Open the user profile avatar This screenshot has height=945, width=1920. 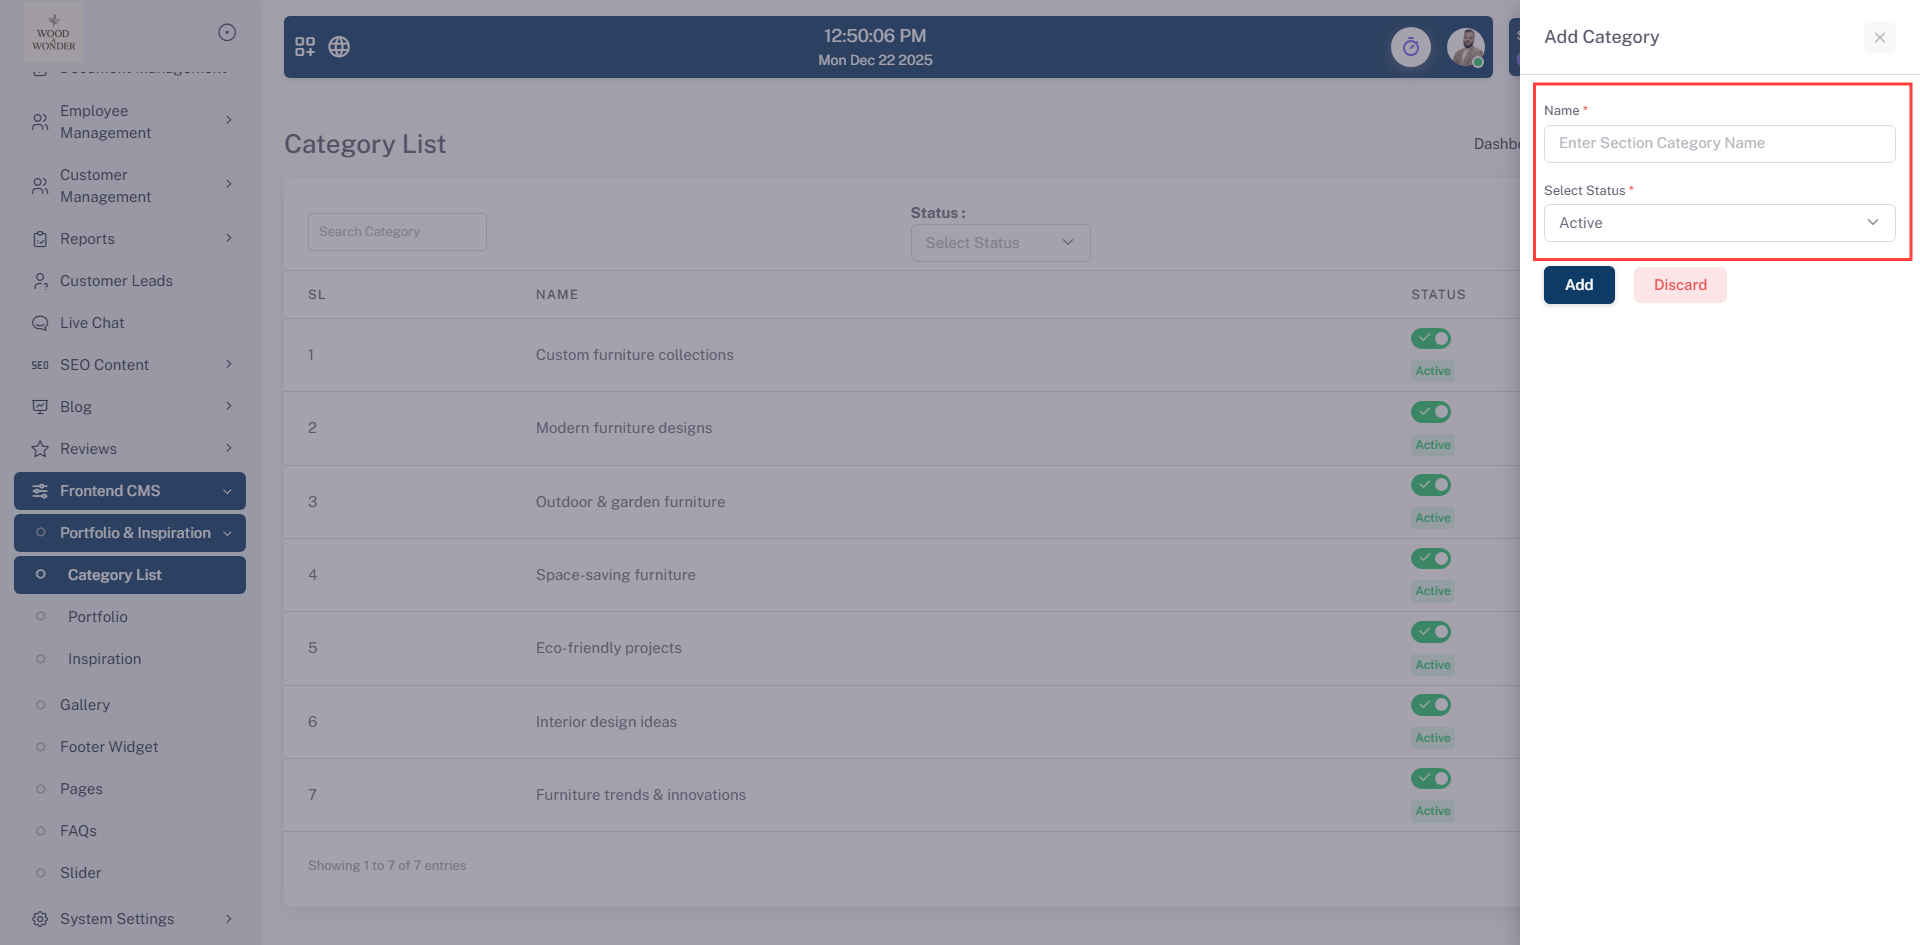(1465, 47)
